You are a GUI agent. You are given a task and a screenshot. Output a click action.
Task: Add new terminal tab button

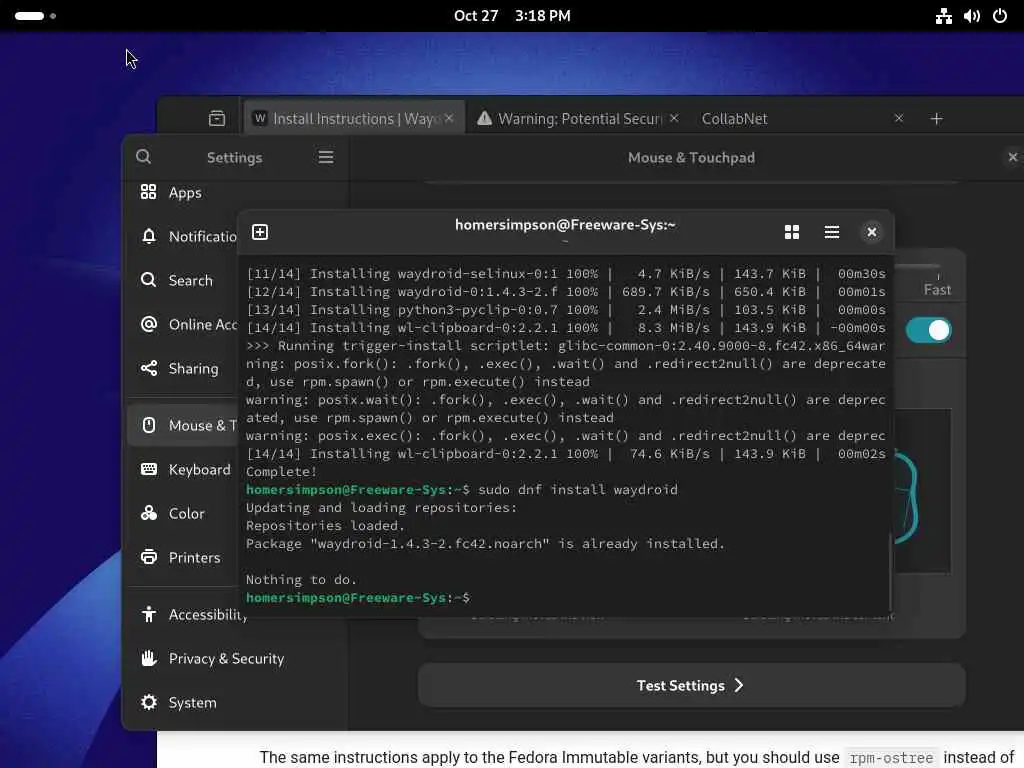260,232
